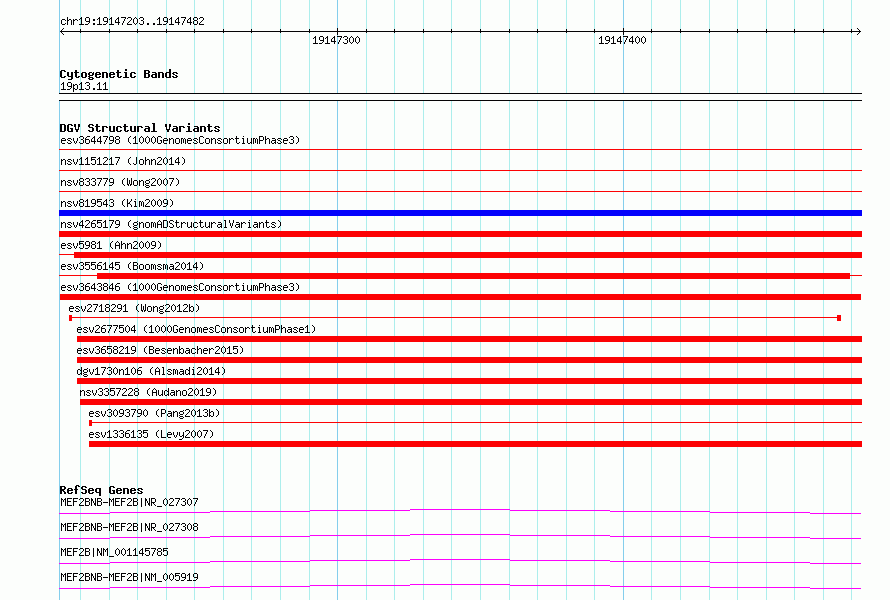
Task: Click the red bar under esv2677504
Action: [x=469, y=339]
